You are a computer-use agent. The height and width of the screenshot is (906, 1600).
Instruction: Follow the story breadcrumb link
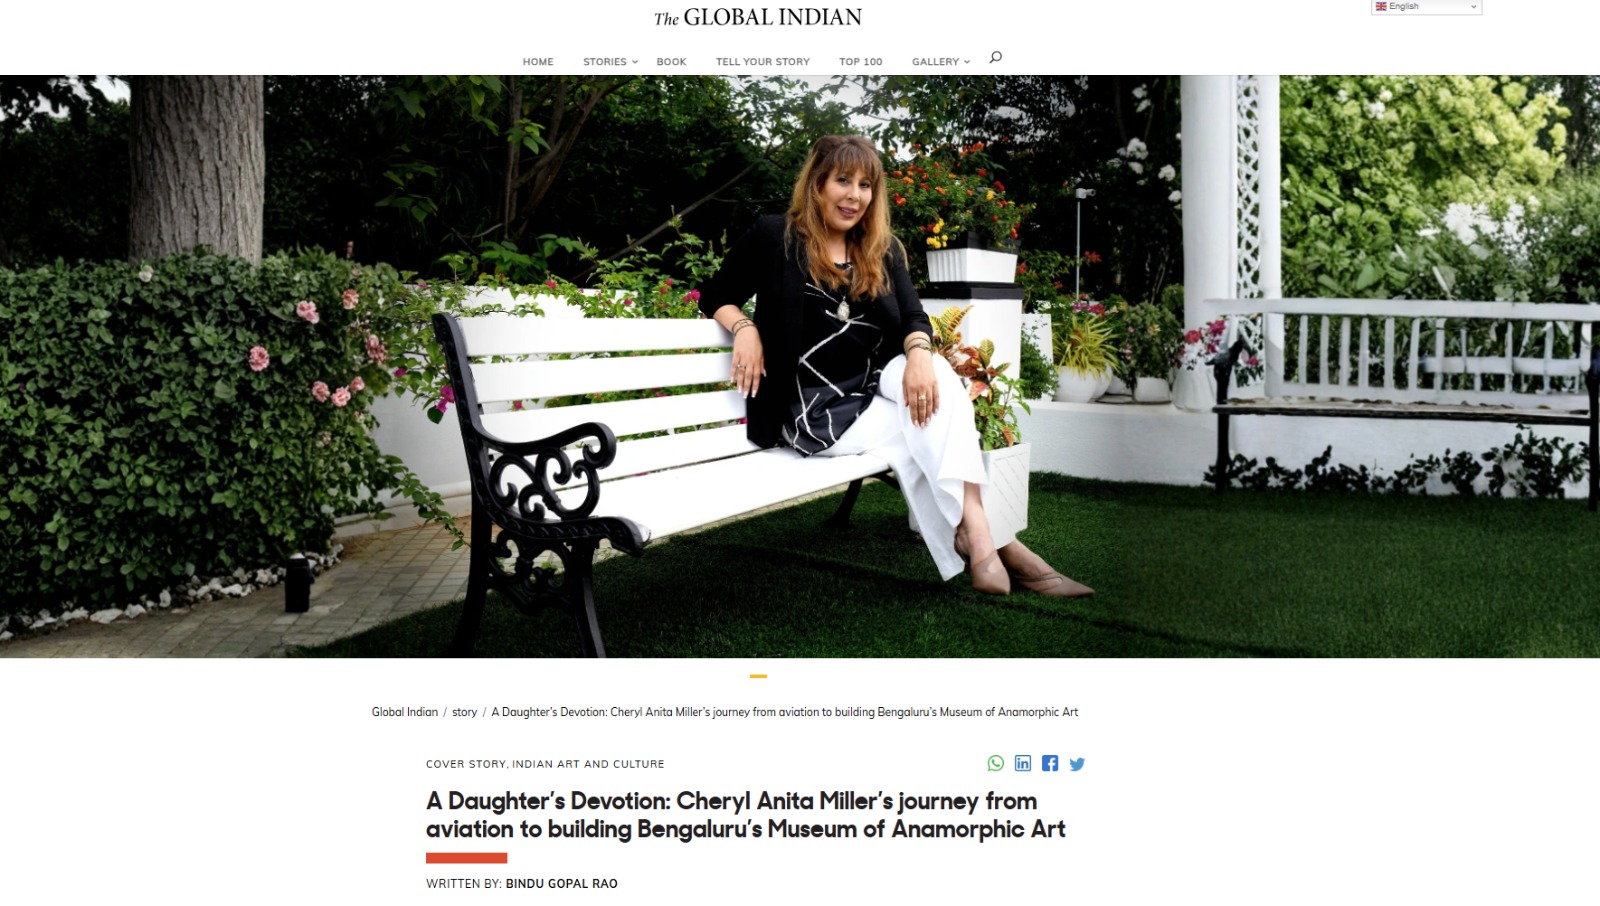click(464, 712)
